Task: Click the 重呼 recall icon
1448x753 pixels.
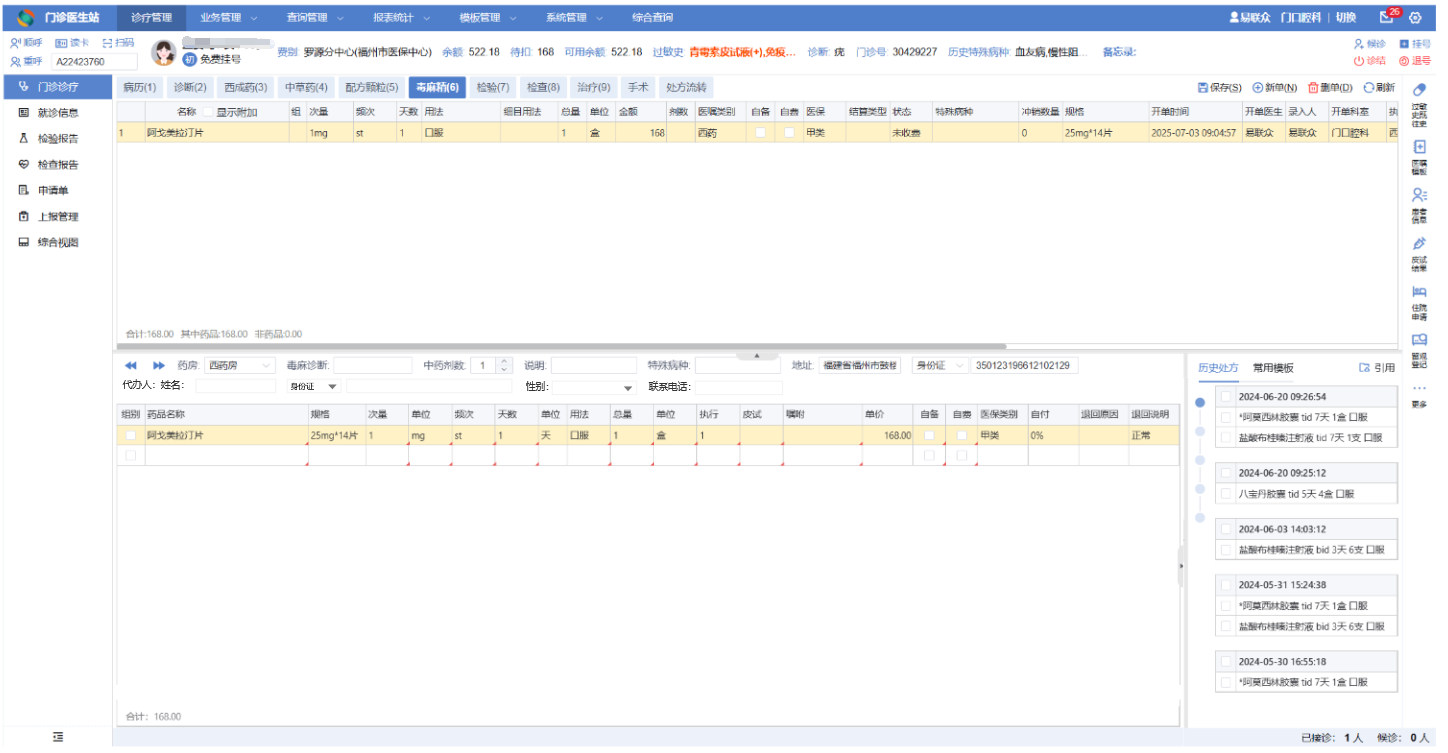Action: [x=15, y=61]
